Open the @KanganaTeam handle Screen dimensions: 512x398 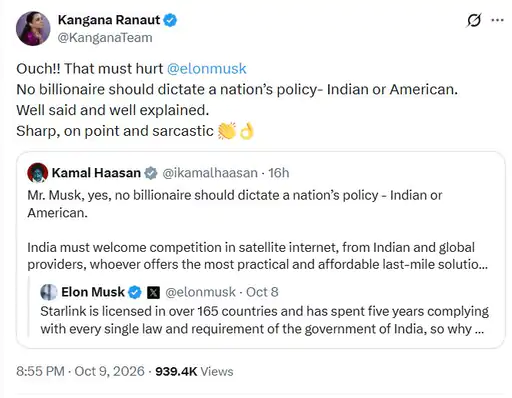(x=105, y=38)
